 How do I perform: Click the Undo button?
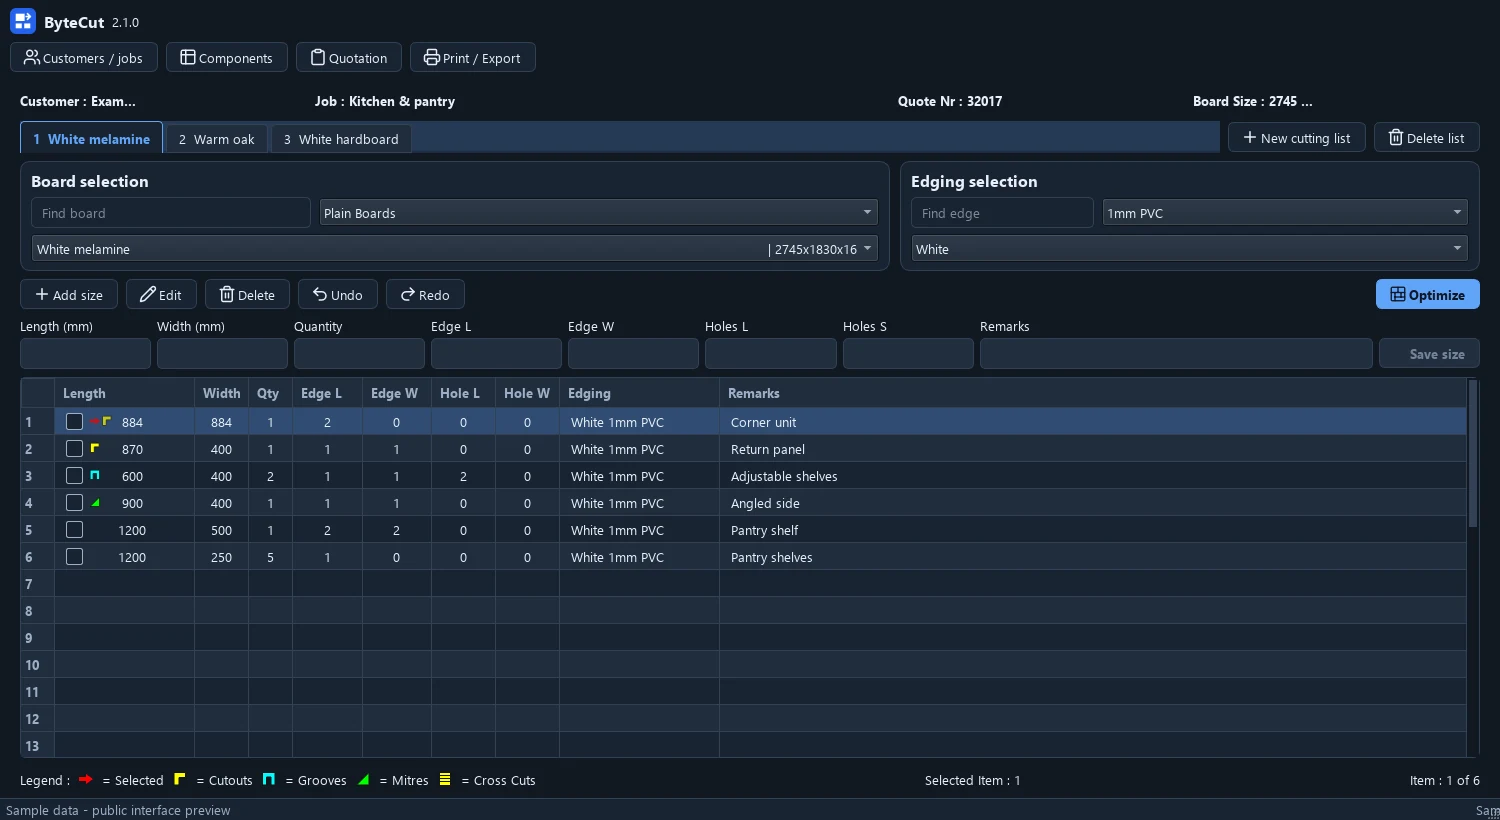[338, 294]
